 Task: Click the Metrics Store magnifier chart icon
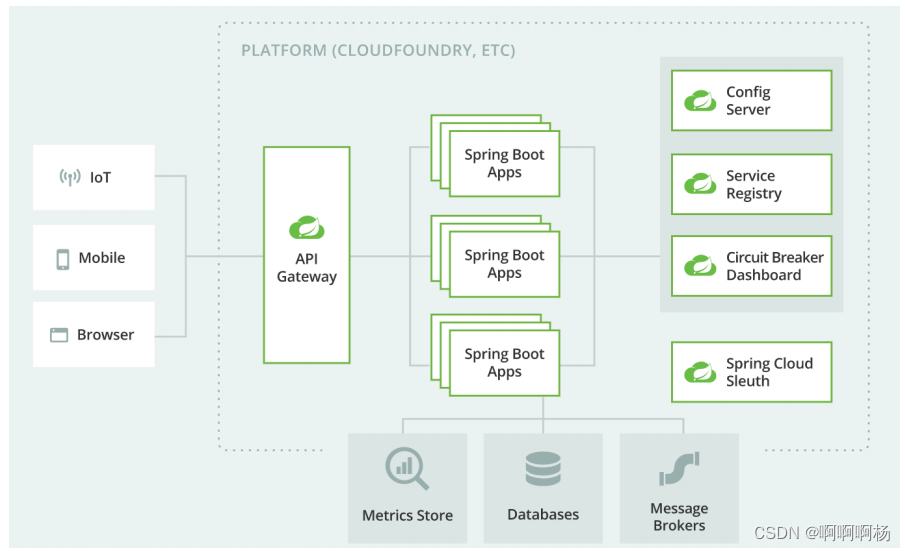click(x=407, y=468)
